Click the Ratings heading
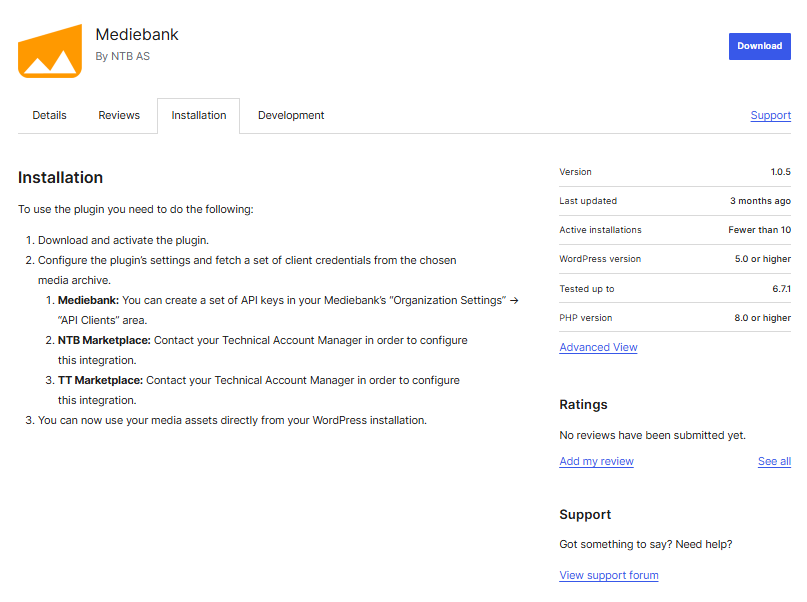 coord(583,404)
